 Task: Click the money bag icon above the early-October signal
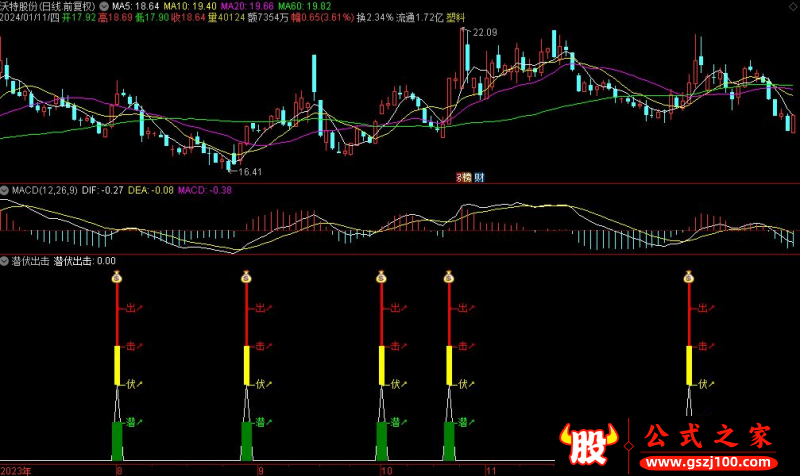click(381, 277)
